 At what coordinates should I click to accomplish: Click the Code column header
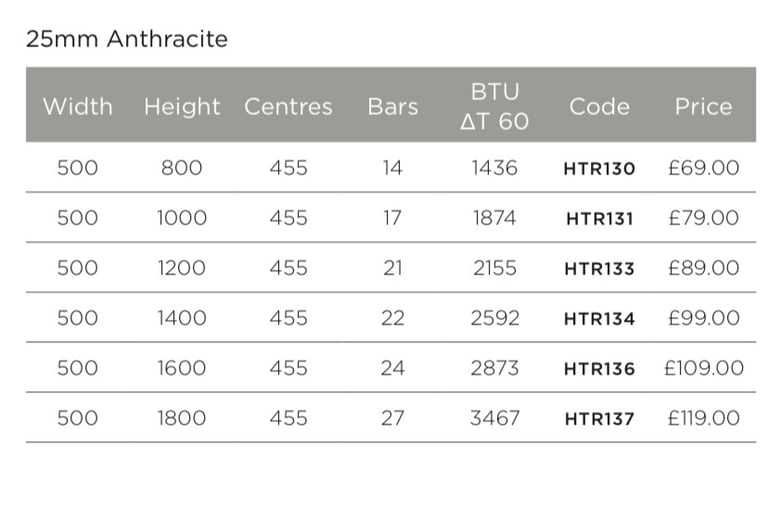(600, 106)
